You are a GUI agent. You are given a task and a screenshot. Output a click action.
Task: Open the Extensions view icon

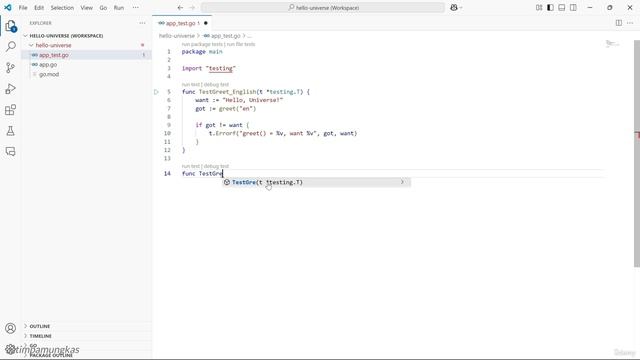pyautogui.click(x=11, y=110)
